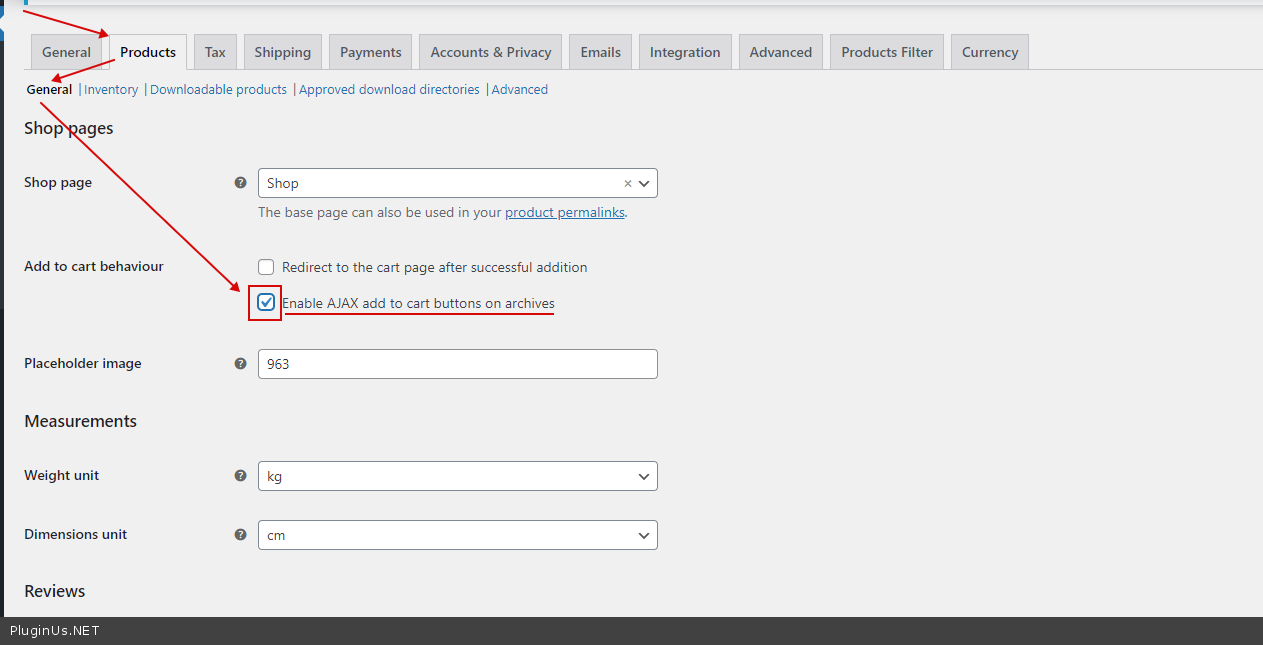The width and height of the screenshot is (1263, 645).
Task: Enable redirect to cart page checkbox
Action: pos(266,267)
